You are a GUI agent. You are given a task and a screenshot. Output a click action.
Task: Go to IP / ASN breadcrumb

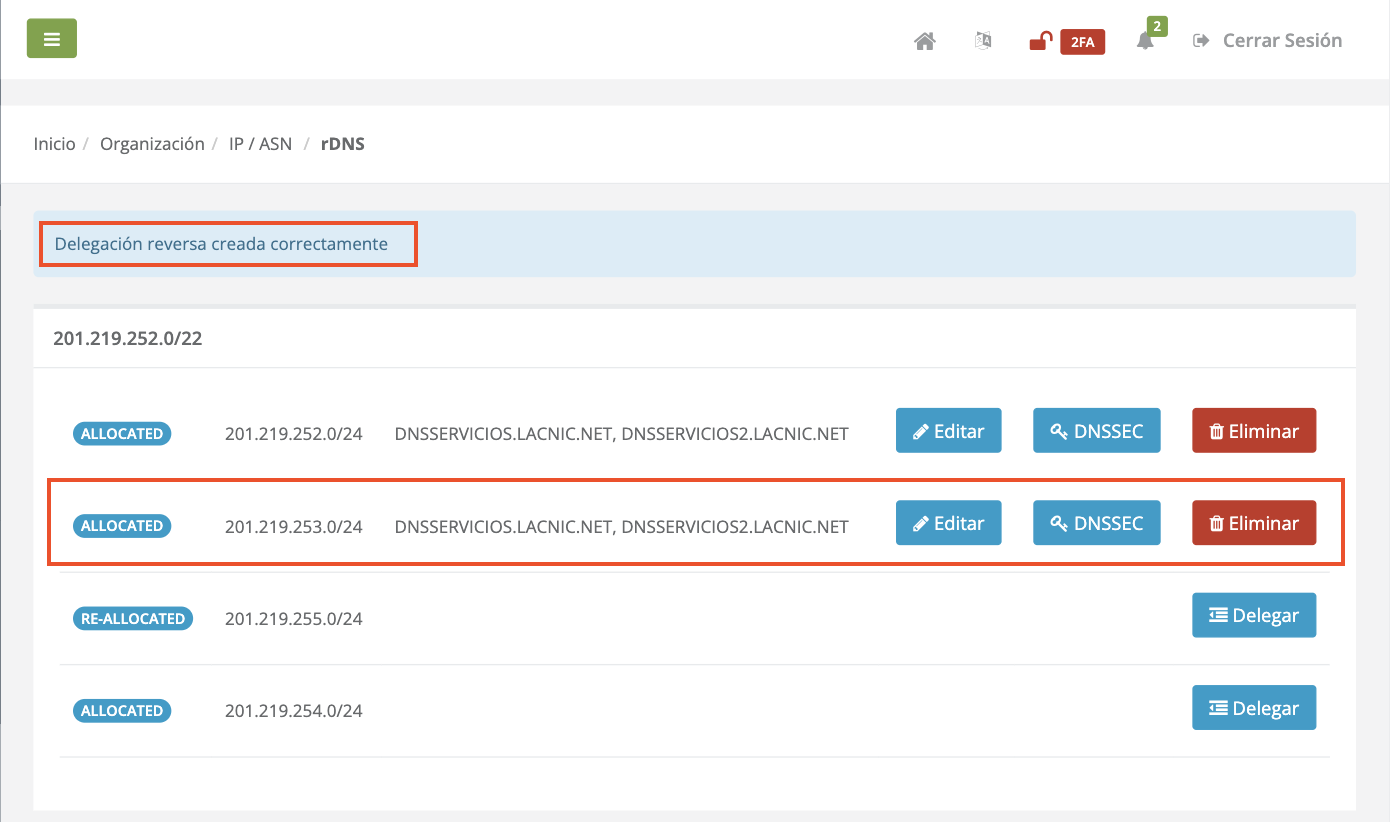click(x=260, y=144)
